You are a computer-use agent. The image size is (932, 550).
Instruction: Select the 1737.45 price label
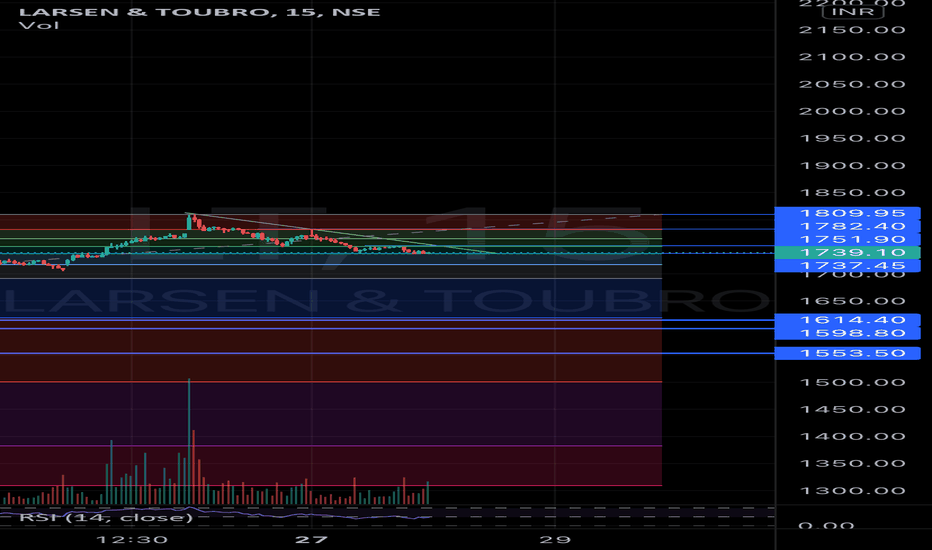click(x=847, y=265)
